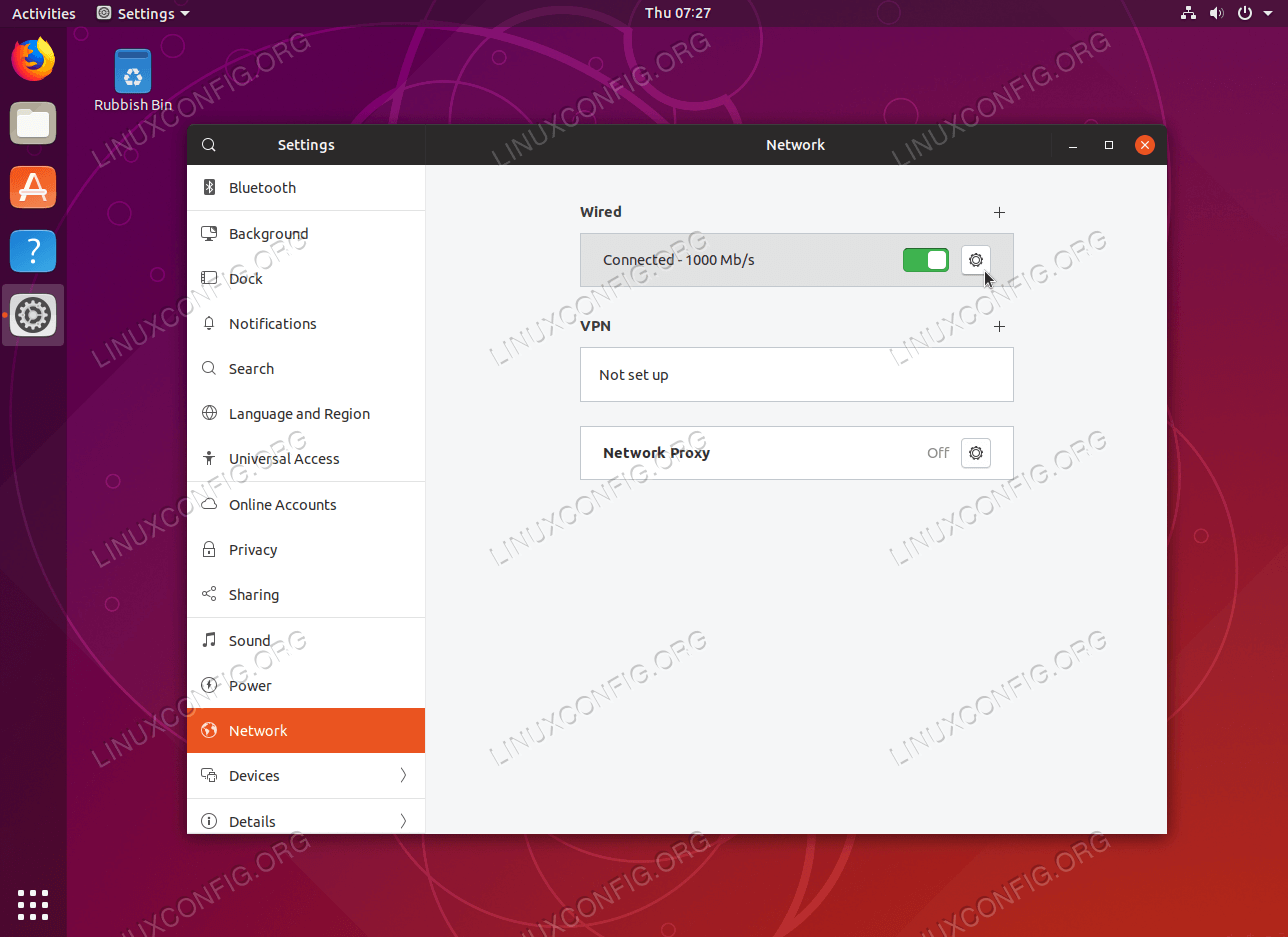The width and height of the screenshot is (1288, 937).
Task: Open the wired connection settings gear
Action: click(975, 260)
